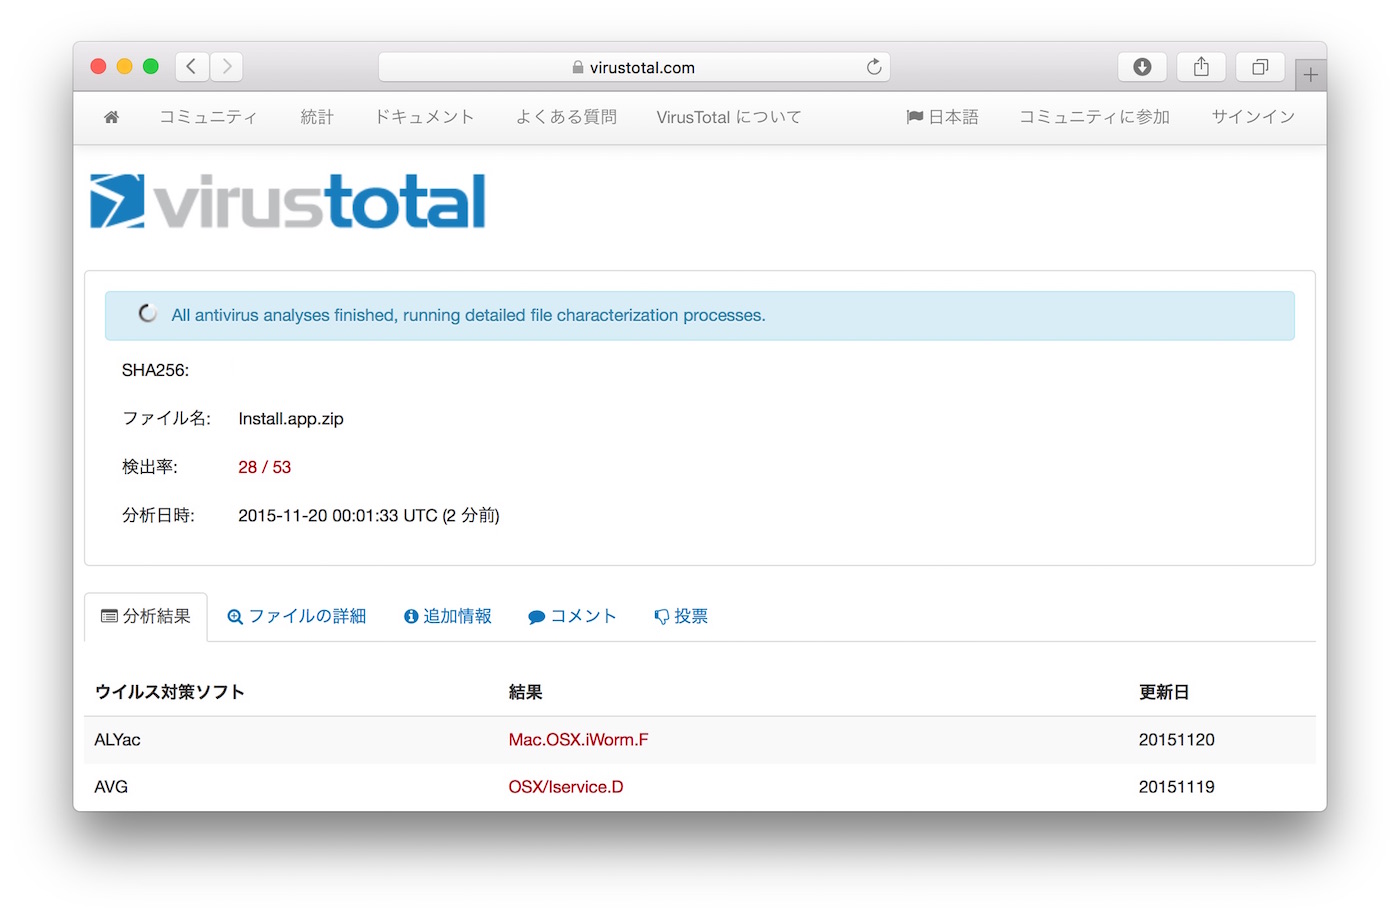Minimize the Safari window with the yellow button
Image resolution: width=1400 pixels, height=916 pixels.
124,67
